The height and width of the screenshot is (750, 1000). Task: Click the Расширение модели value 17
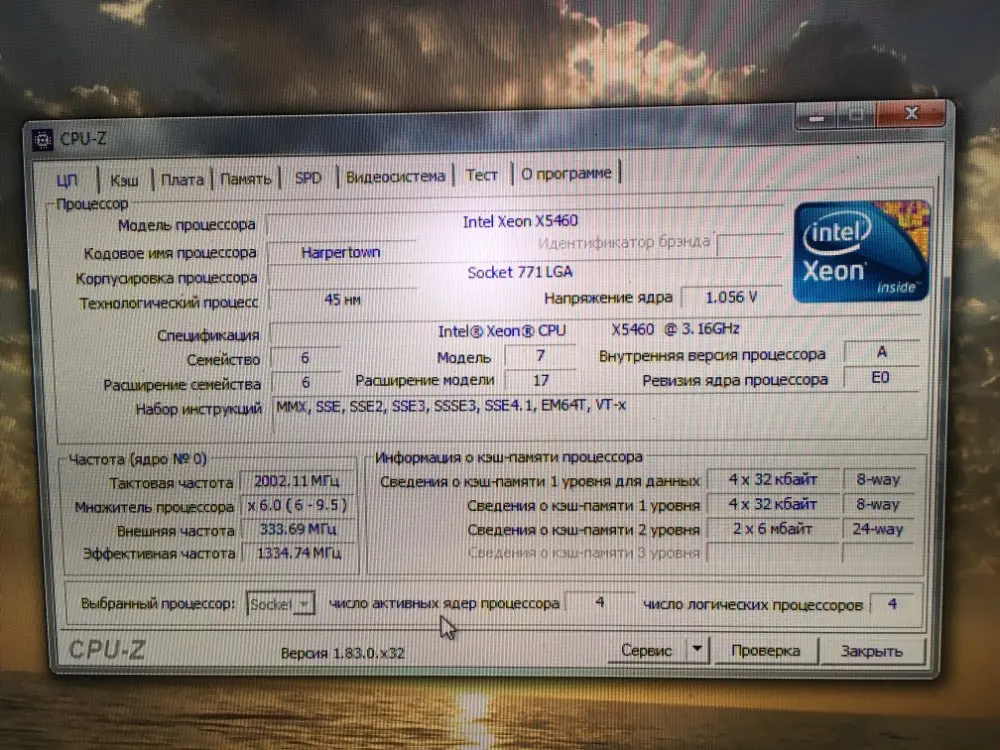click(540, 381)
